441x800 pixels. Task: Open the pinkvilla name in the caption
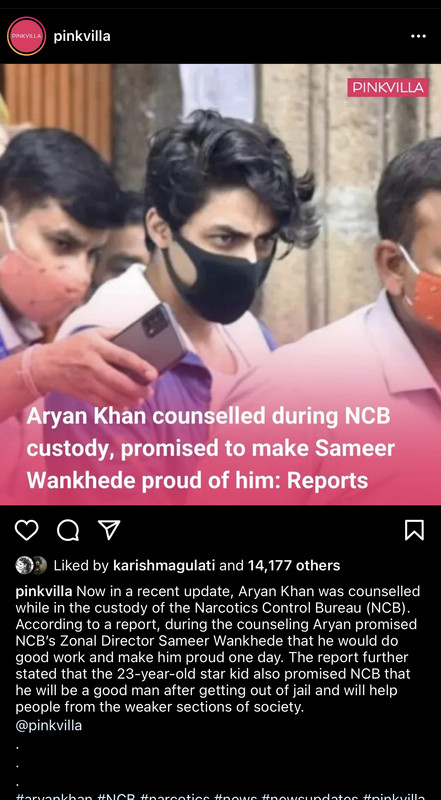point(43,592)
